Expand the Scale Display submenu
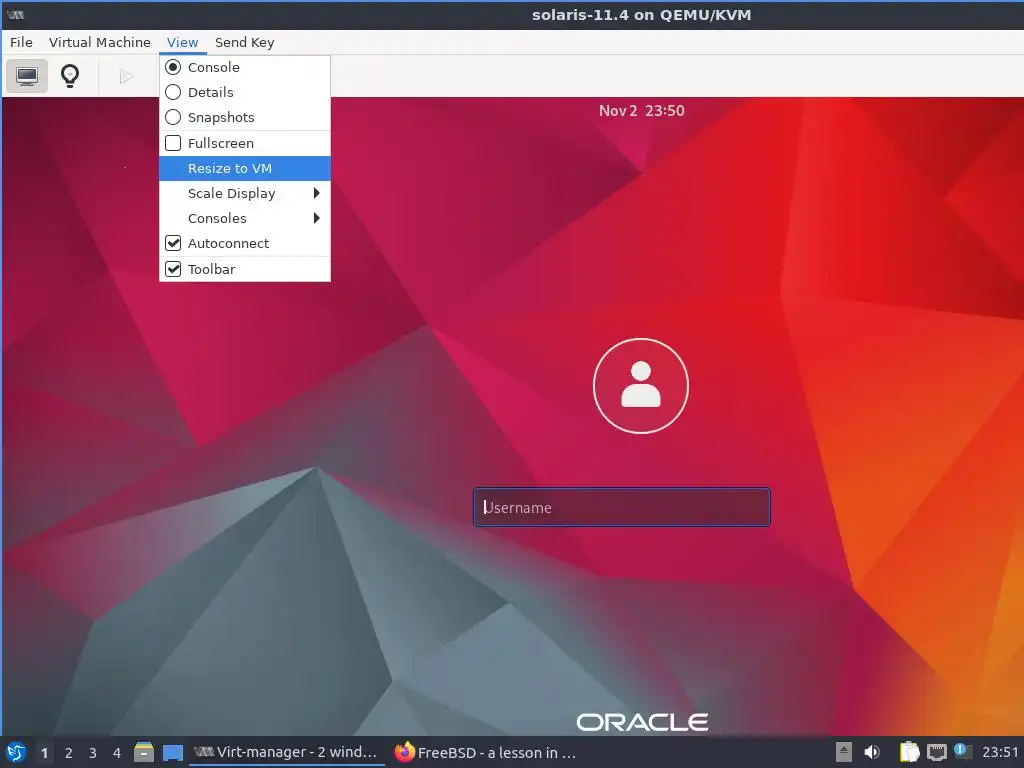Viewport: 1024px width, 768px height. (x=245, y=193)
